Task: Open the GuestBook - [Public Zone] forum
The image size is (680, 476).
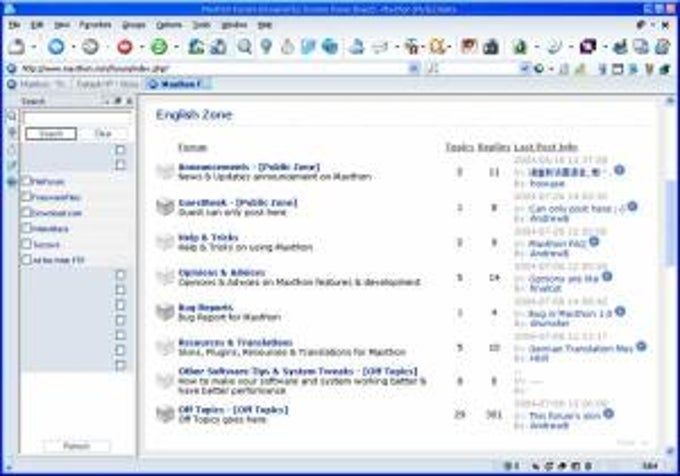Action: tap(238, 202)
